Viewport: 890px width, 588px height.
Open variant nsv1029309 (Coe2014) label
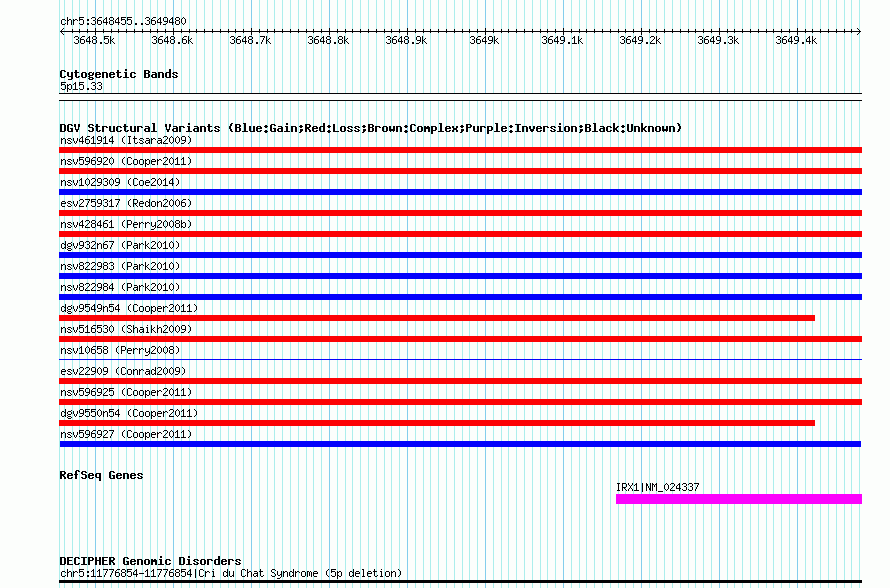tap(120, 182)
